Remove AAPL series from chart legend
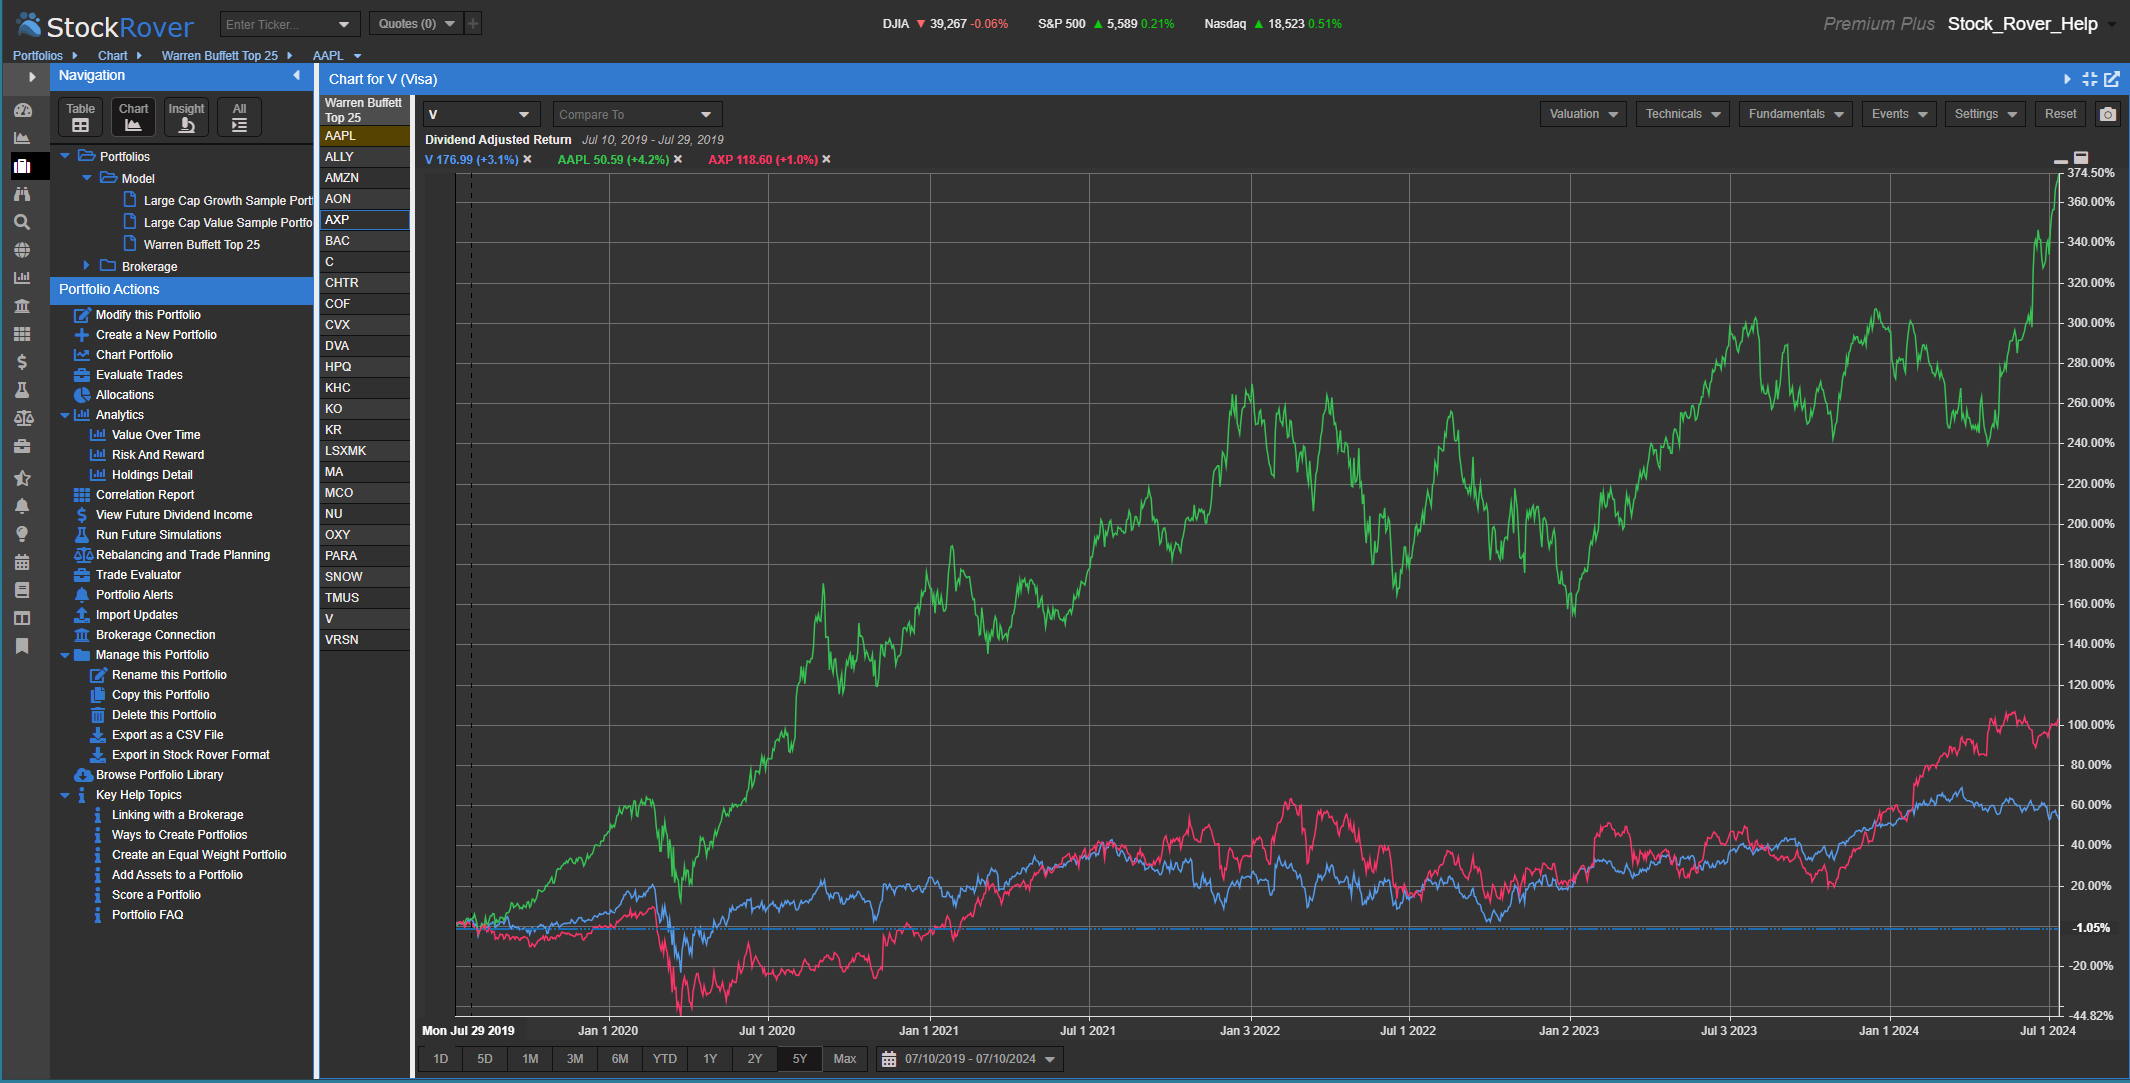The height and width of the screenshot is (1083, 2130). tap(677, 160)
